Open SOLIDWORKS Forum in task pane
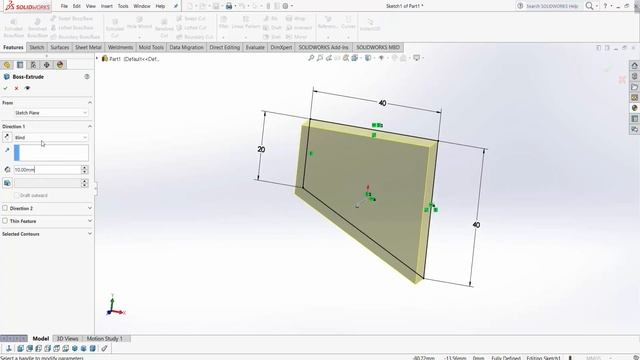640x360 pixels. pos(634,129)
